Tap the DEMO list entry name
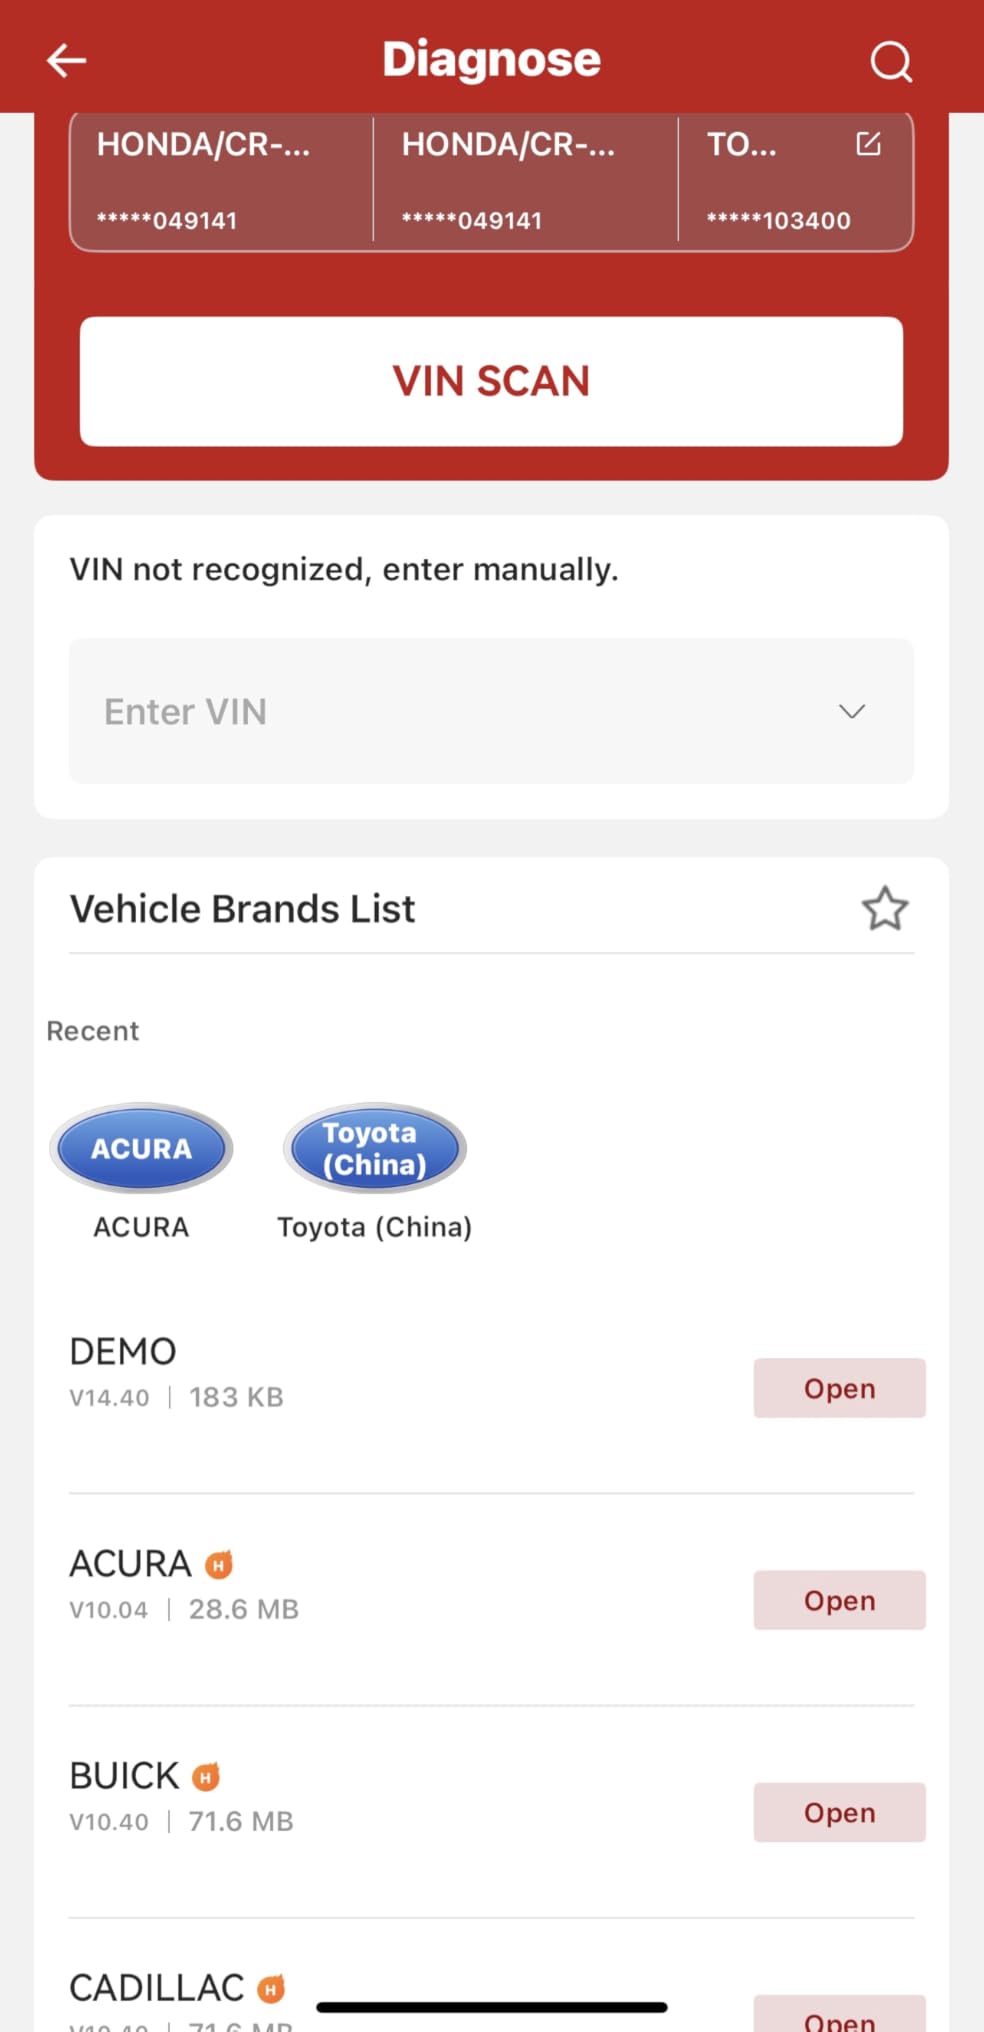 (x=123, y=1352)
